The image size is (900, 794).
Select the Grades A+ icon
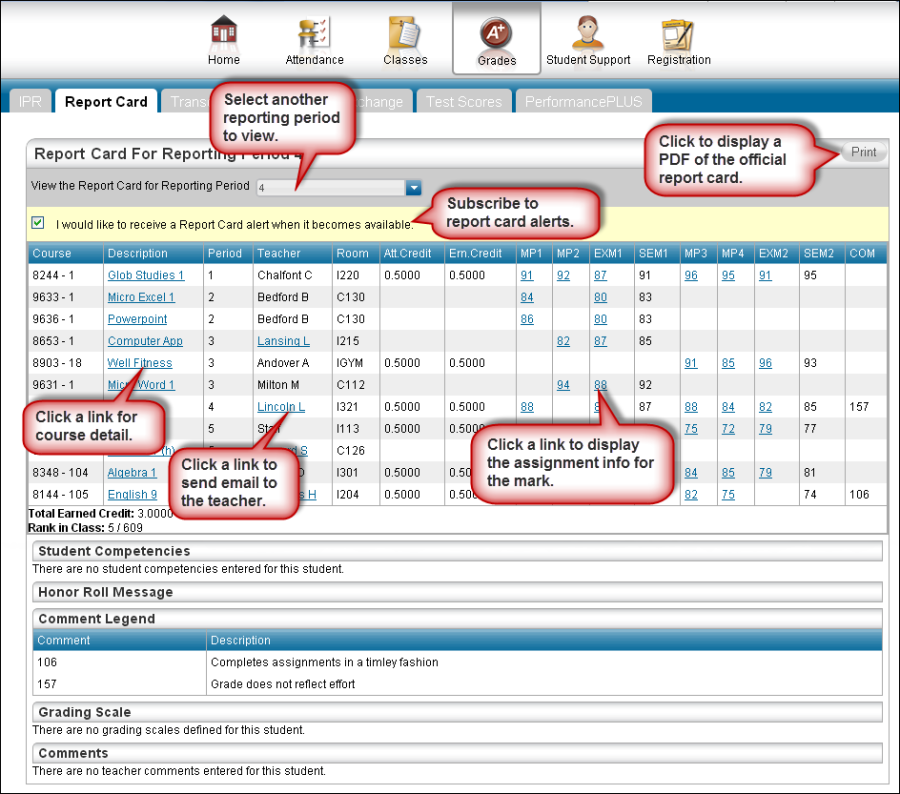[x=496, y=35]
